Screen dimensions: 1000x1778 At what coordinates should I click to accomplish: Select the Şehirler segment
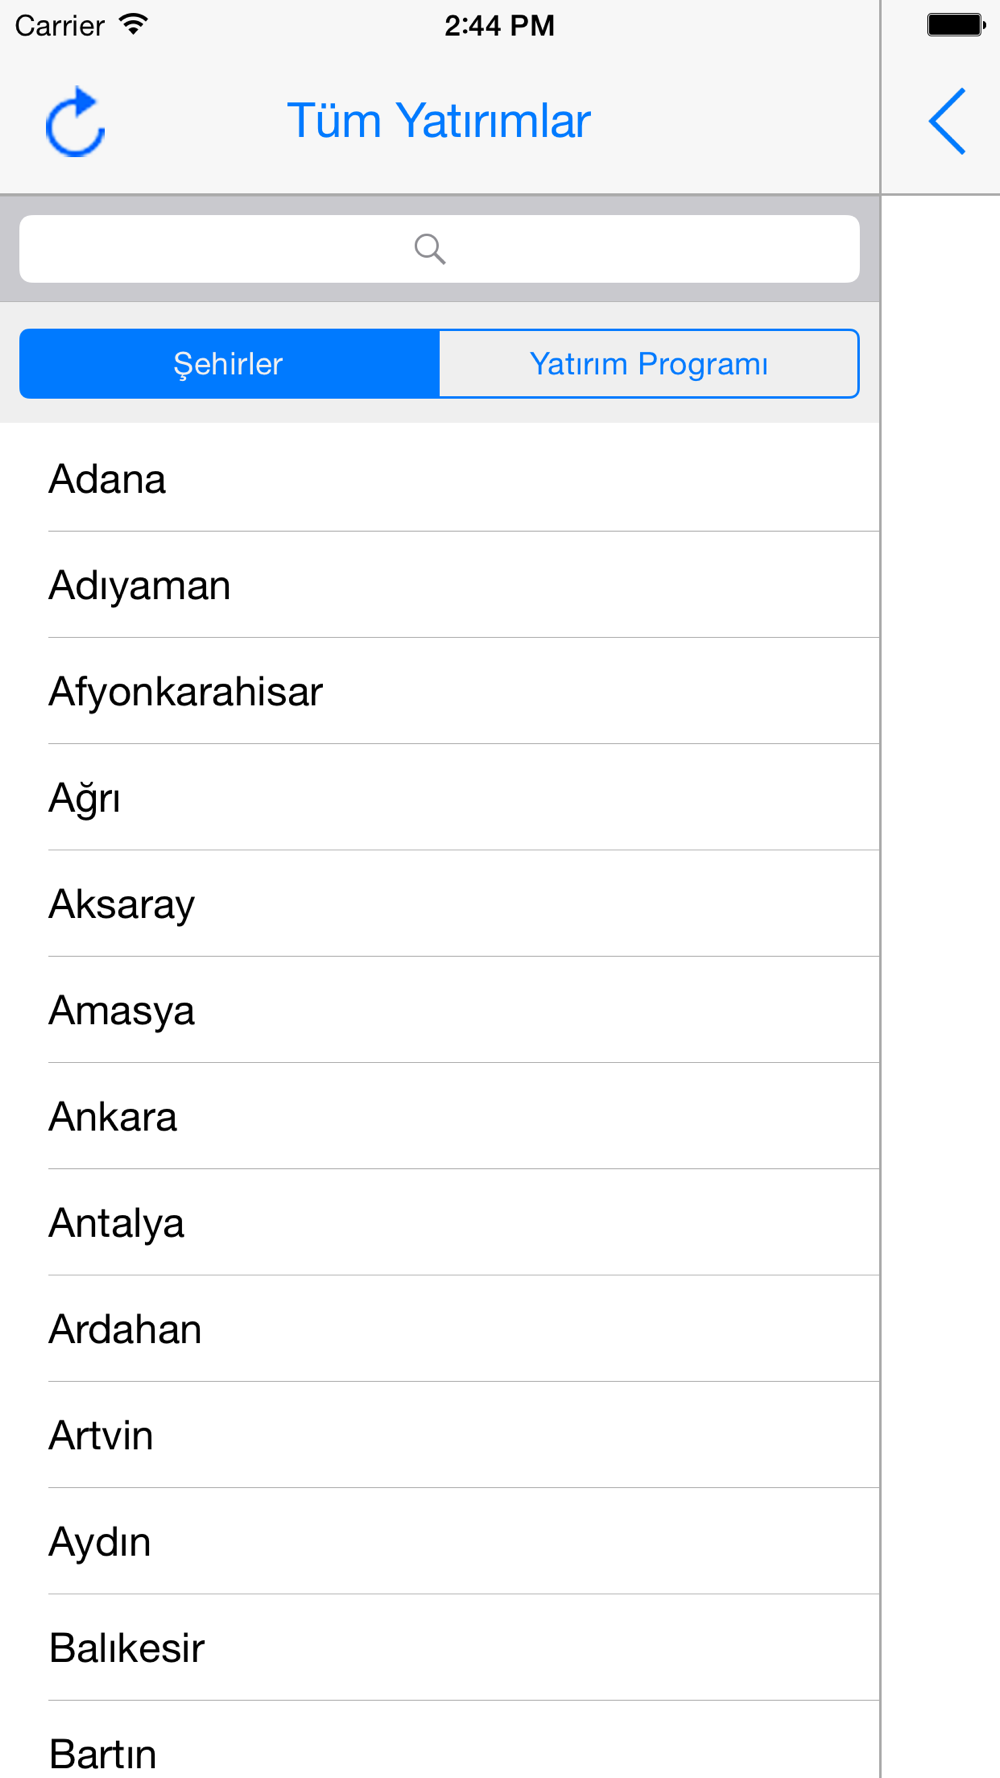[x=229, y=363]
